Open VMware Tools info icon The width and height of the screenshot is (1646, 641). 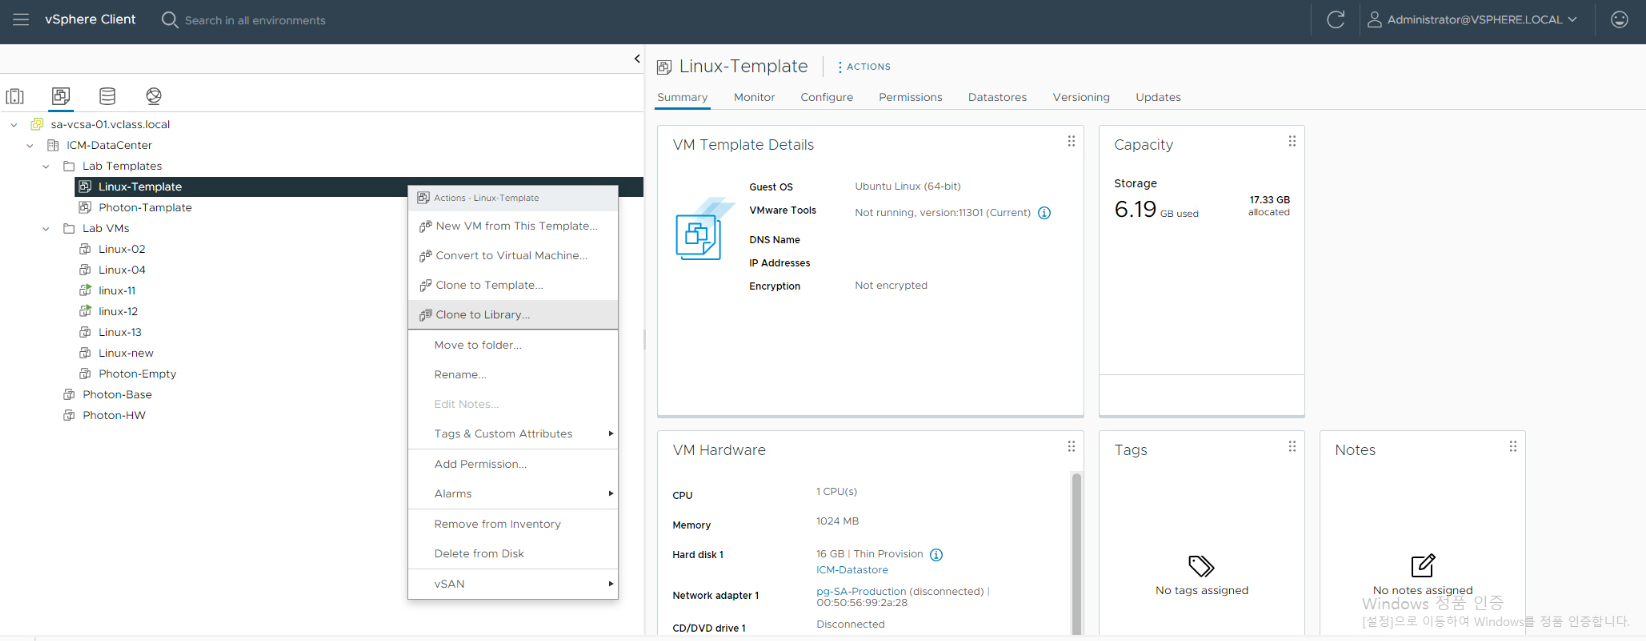point(1044,213)
